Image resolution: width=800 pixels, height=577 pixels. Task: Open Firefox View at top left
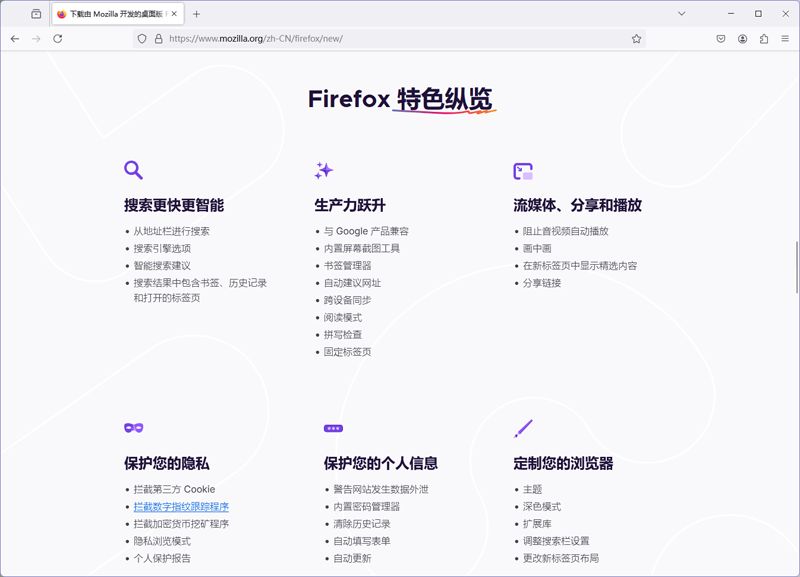tap(37, 13)
